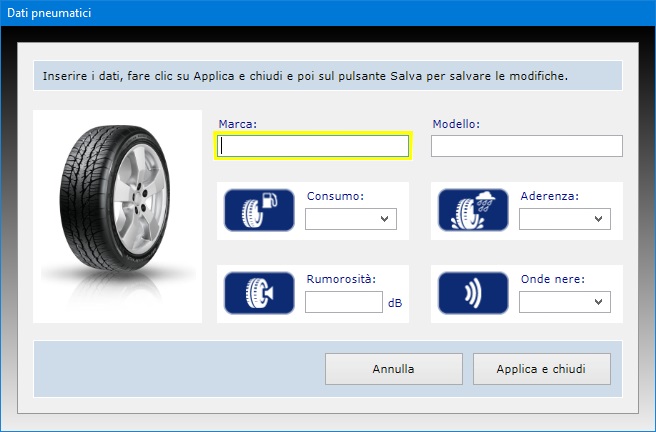Click the Consumo label text
Image resolution: width=656 pixels, height=432 pixels.
[x=334, y=196]
